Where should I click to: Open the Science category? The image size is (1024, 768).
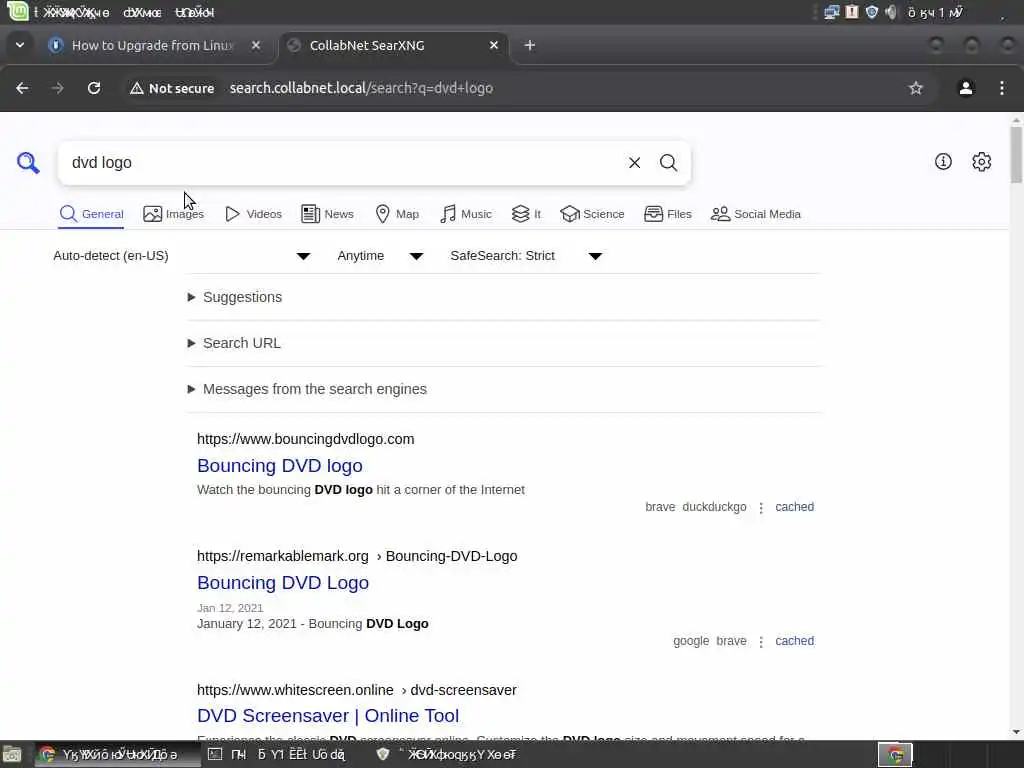tap(592, 214)
